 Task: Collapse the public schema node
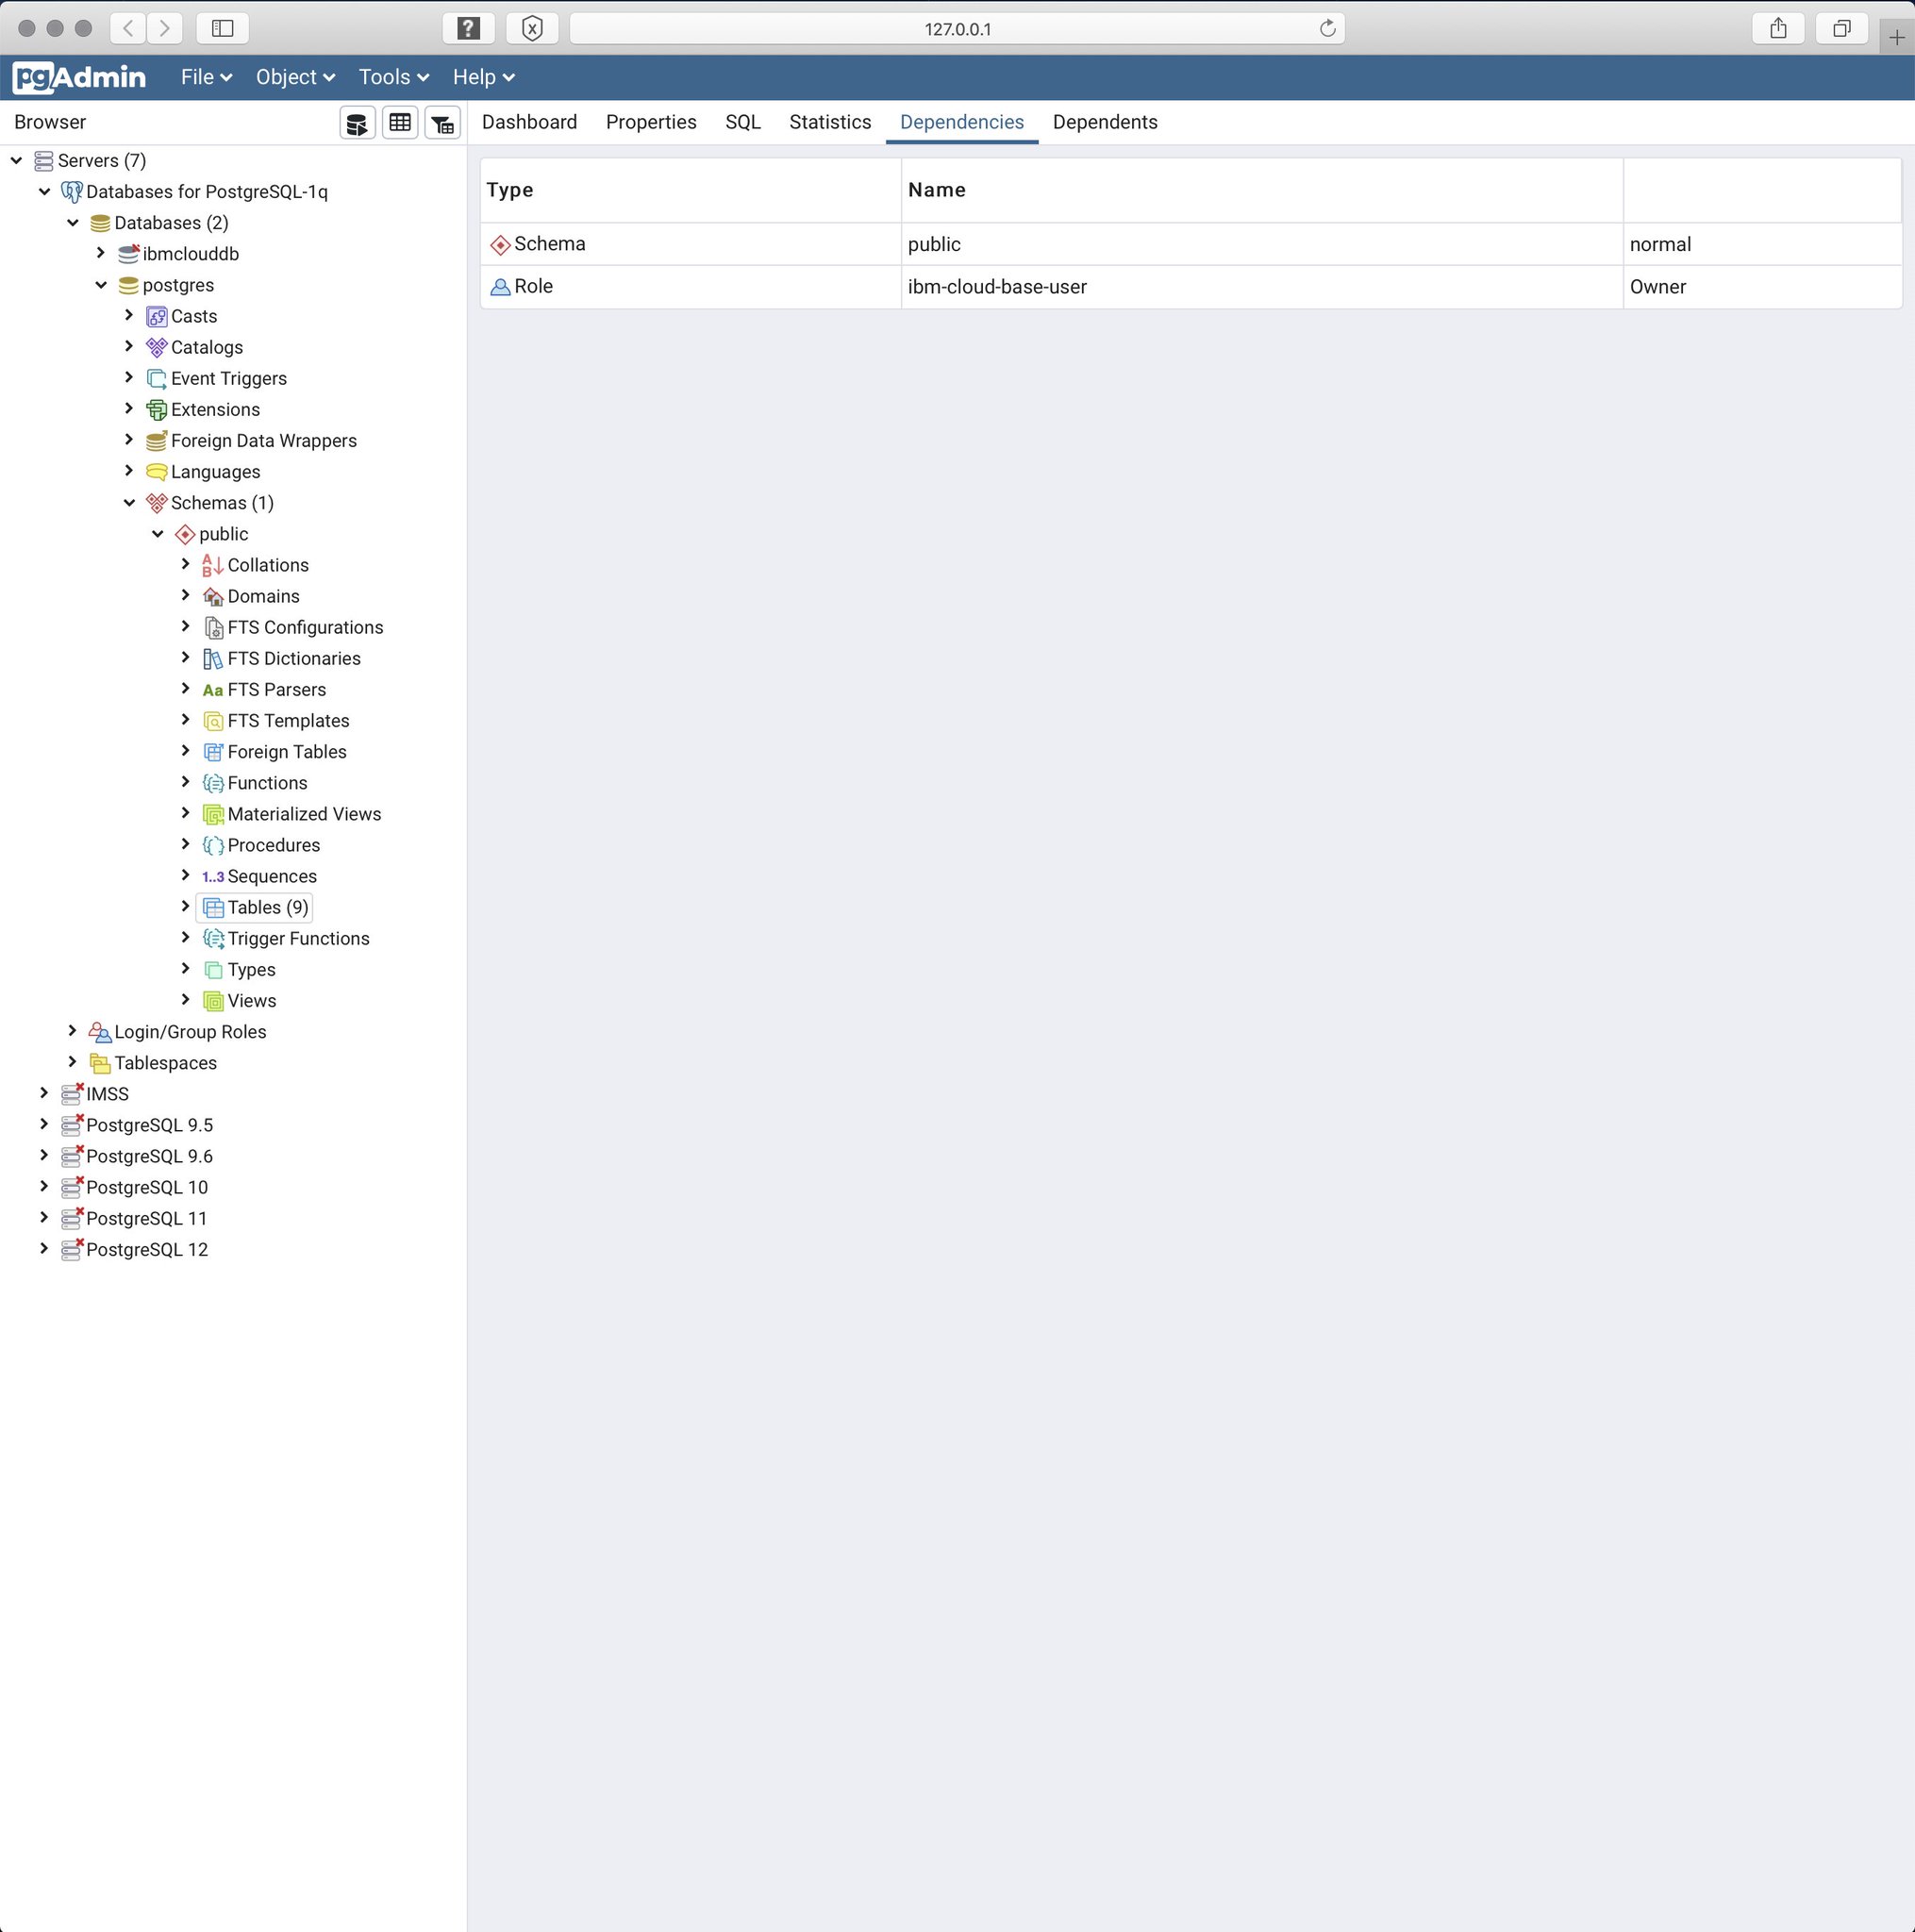pyautogui.click(x=157, y=534)
